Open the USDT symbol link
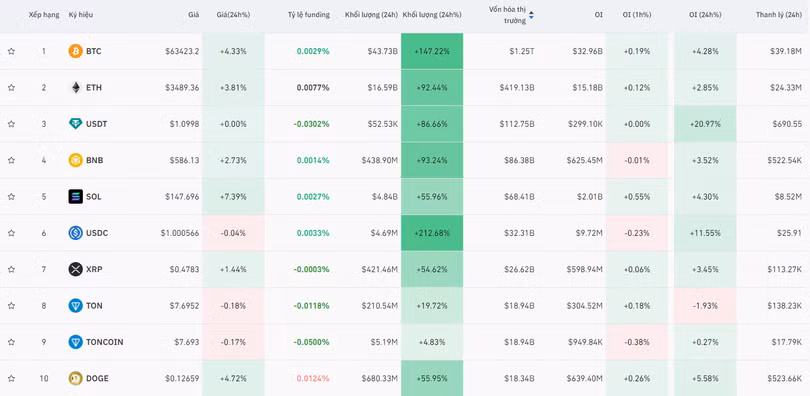Screen dimensions: 810x396 point(97,124)
